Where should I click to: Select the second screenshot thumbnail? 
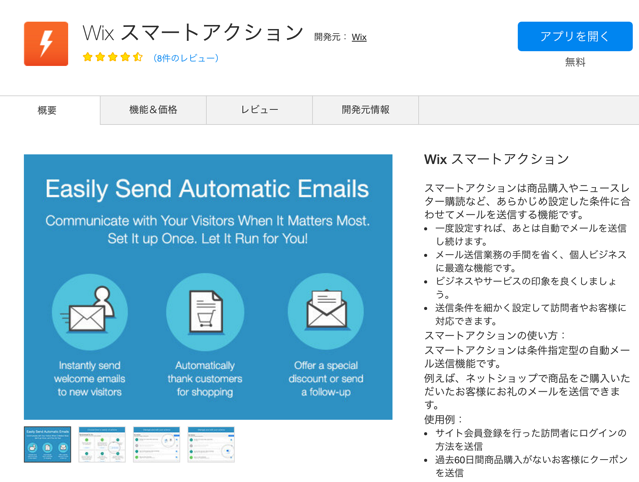(102, 445)
